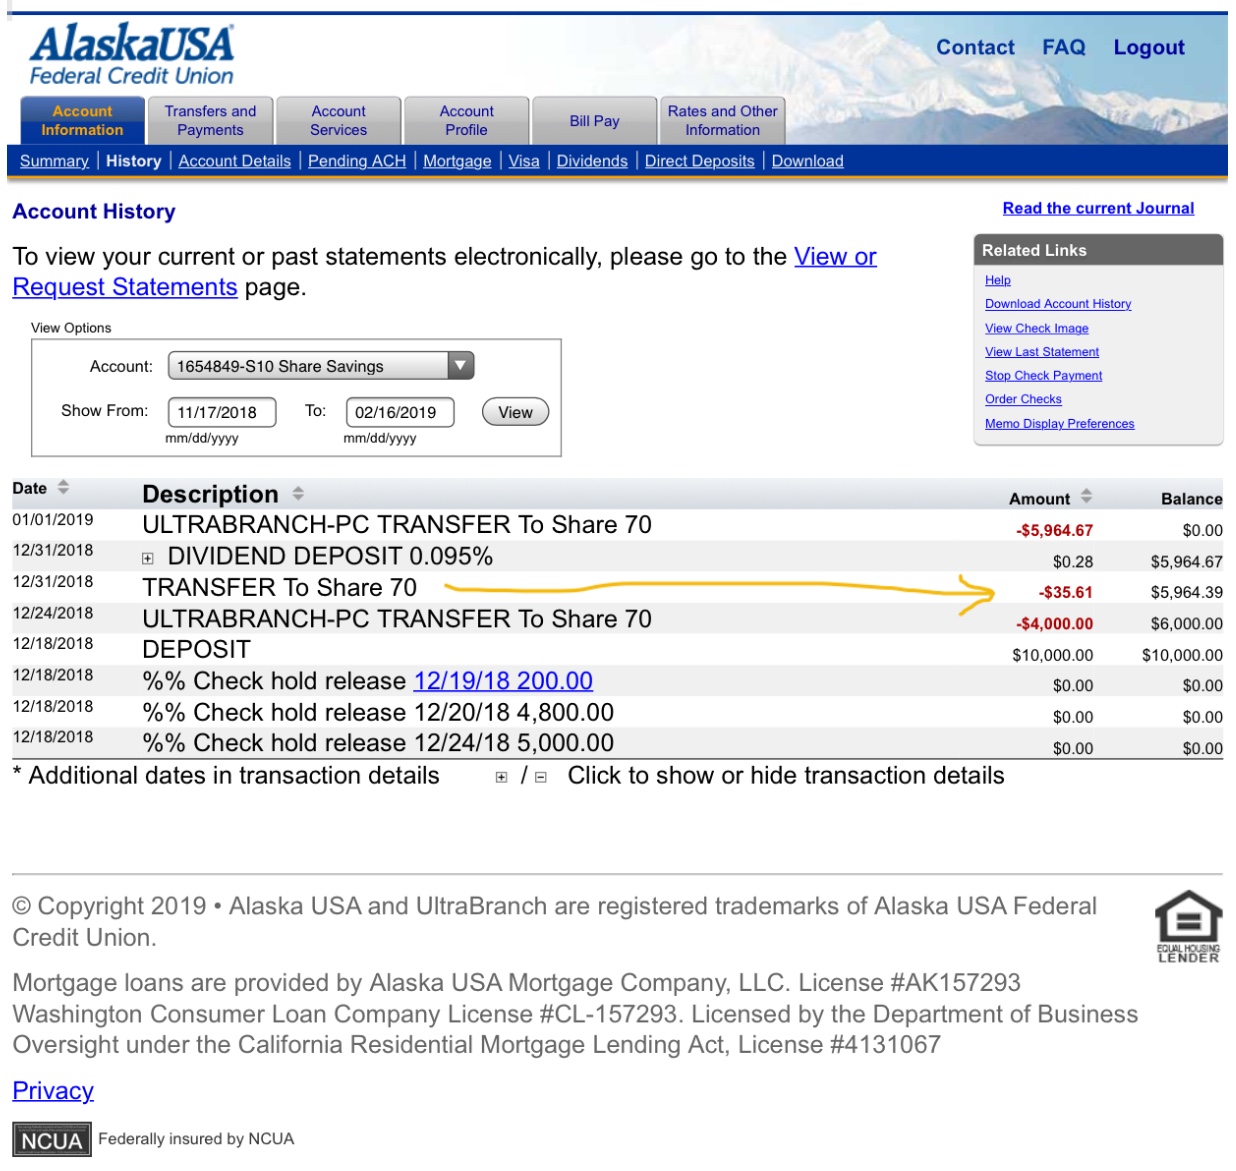Open Dividends in the submenu

pyautogui.click(x=592, y=161)
